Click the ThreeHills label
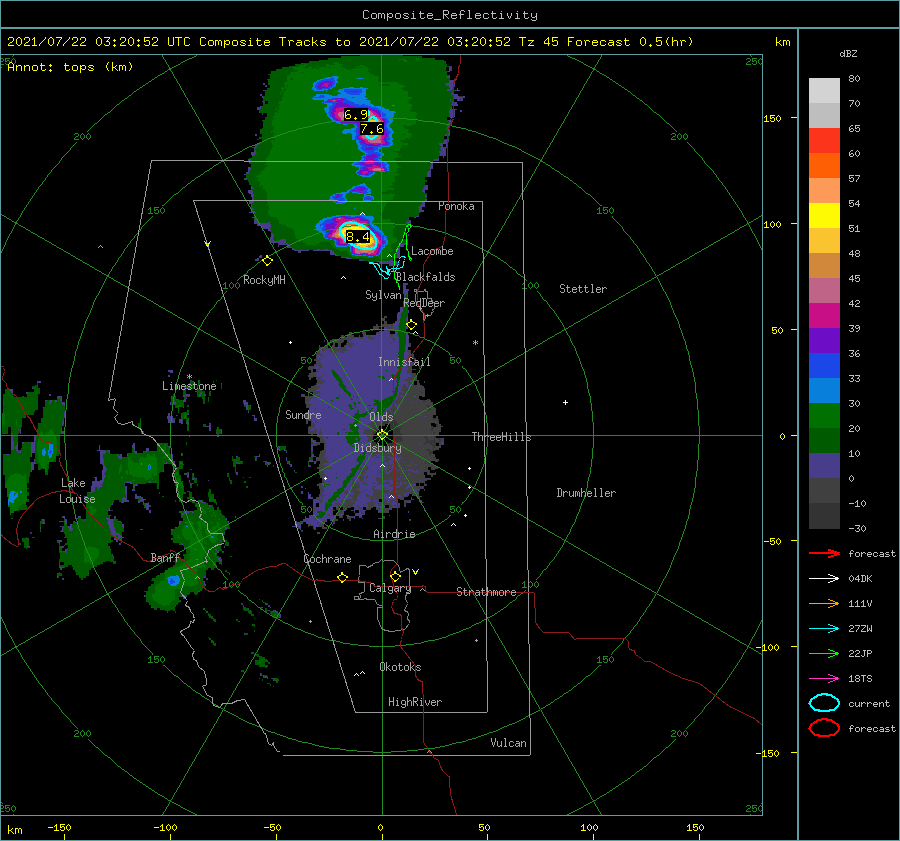This screenshot has width=900, height=841. (501, 437)
